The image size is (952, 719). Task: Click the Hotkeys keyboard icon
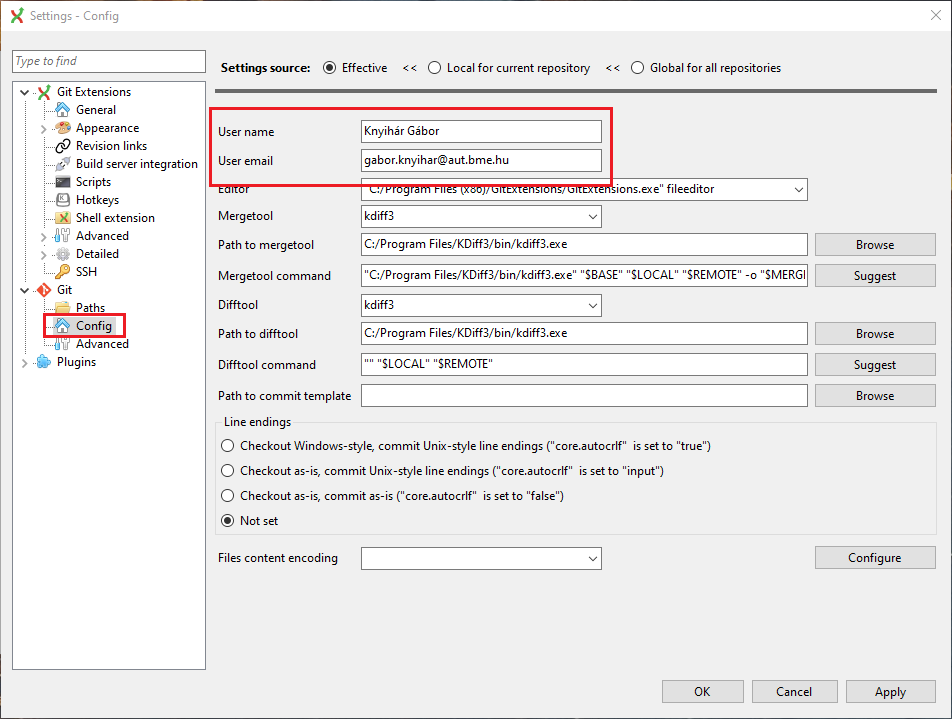click(x=63, y=200)
